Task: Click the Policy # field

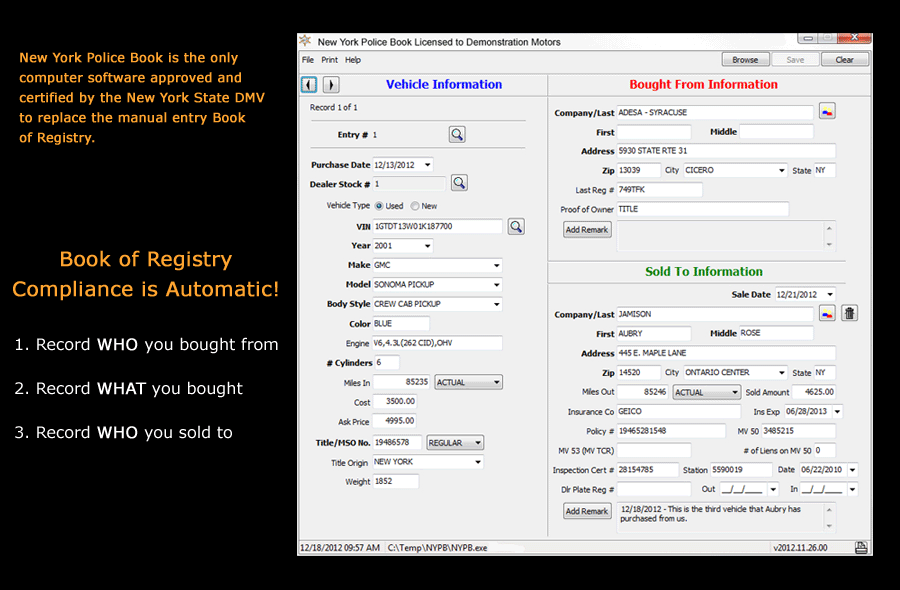Action: click(671, 431)
